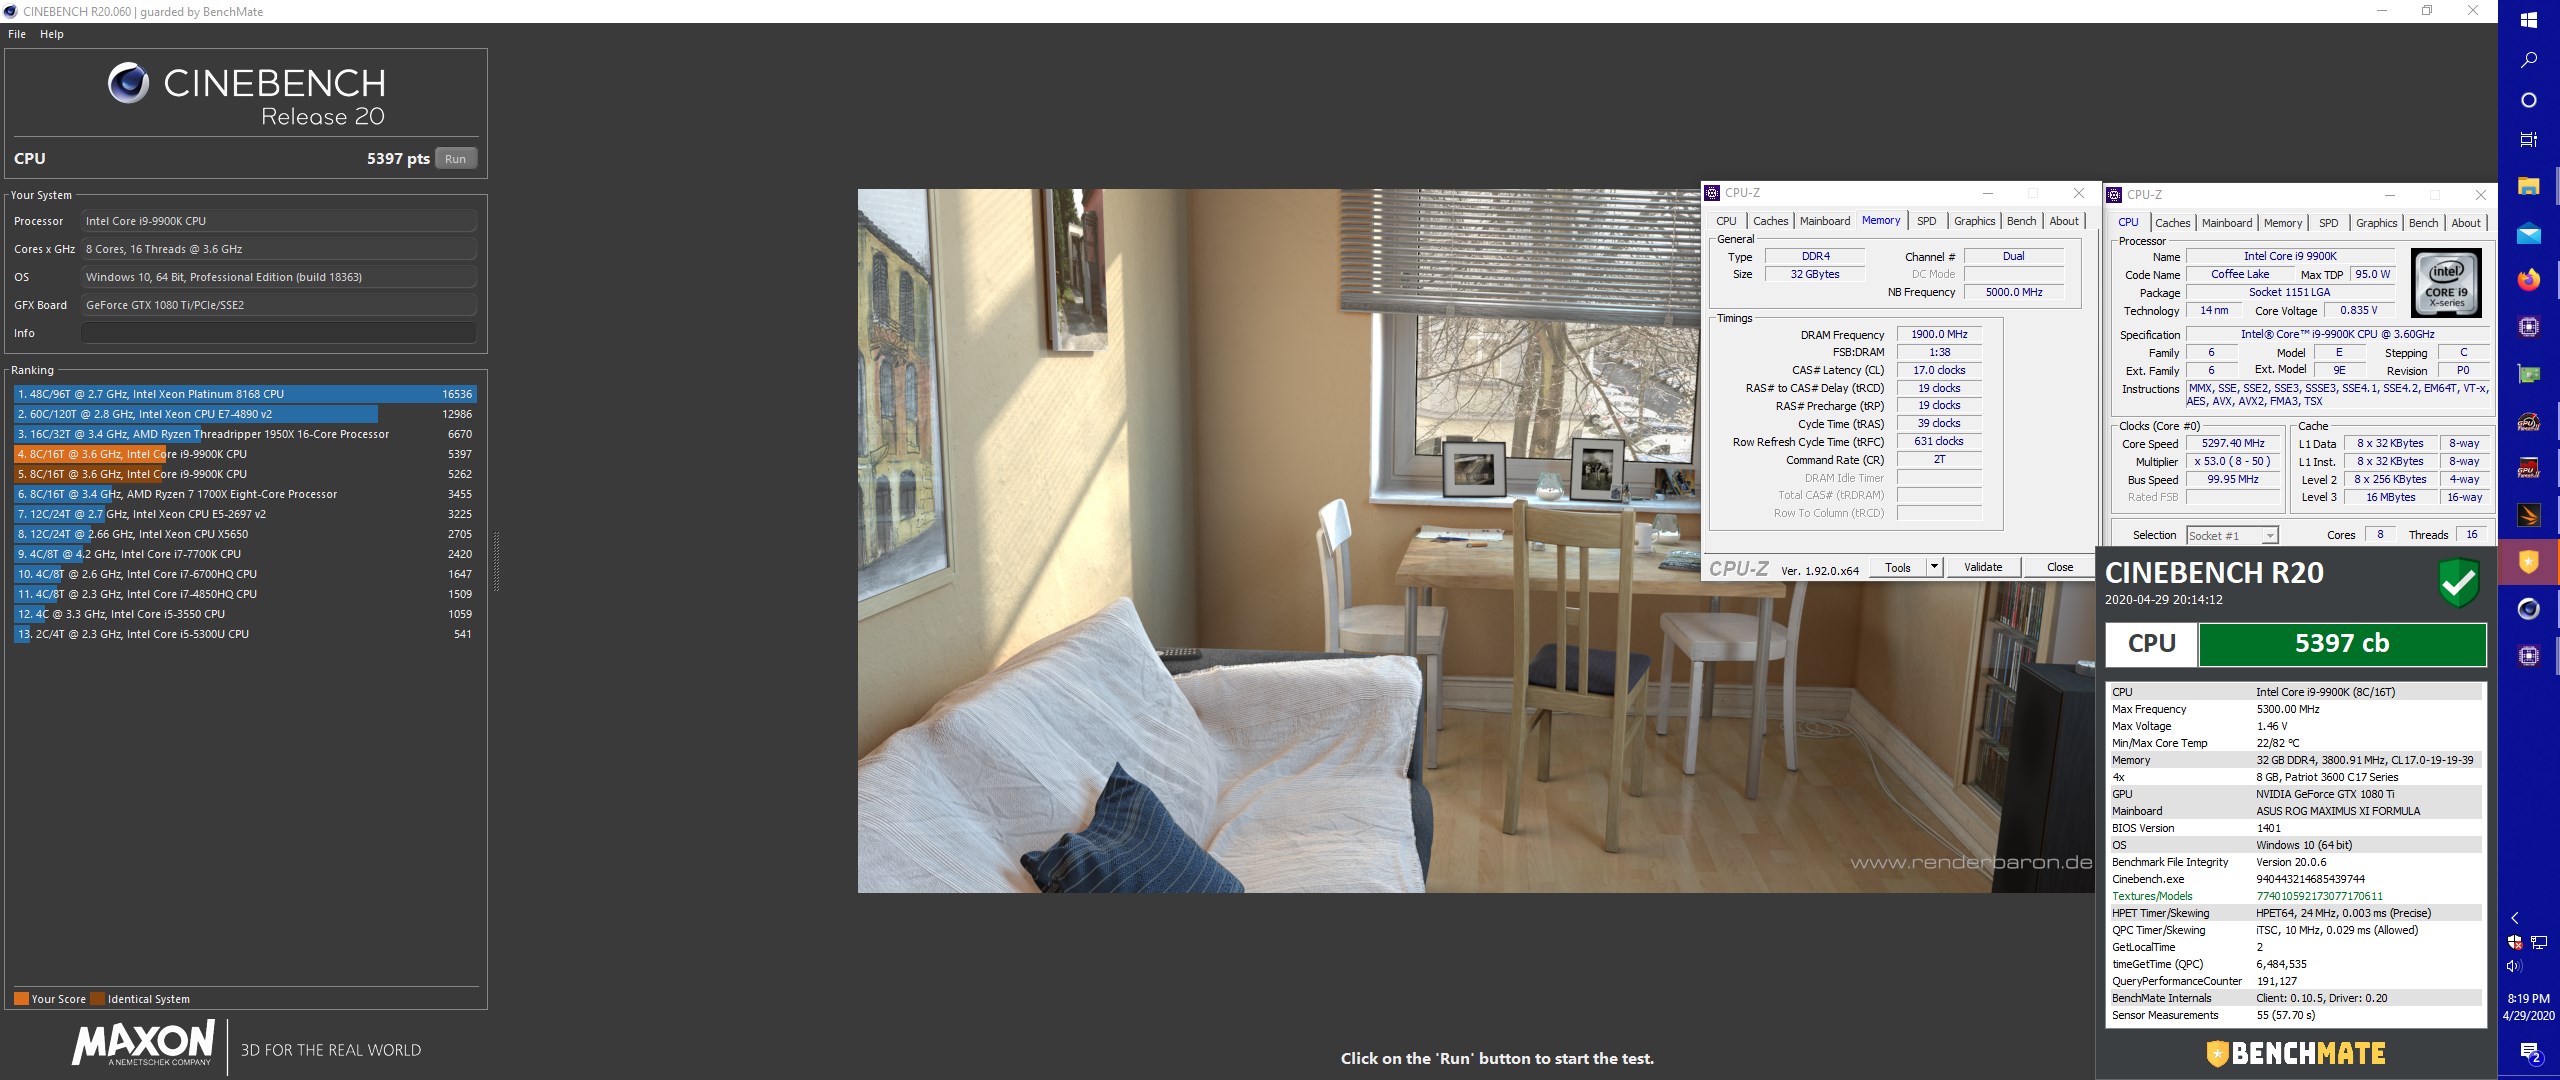2560x1080 pixels.
Task: Click the Info input field
Action: [278, 333]
